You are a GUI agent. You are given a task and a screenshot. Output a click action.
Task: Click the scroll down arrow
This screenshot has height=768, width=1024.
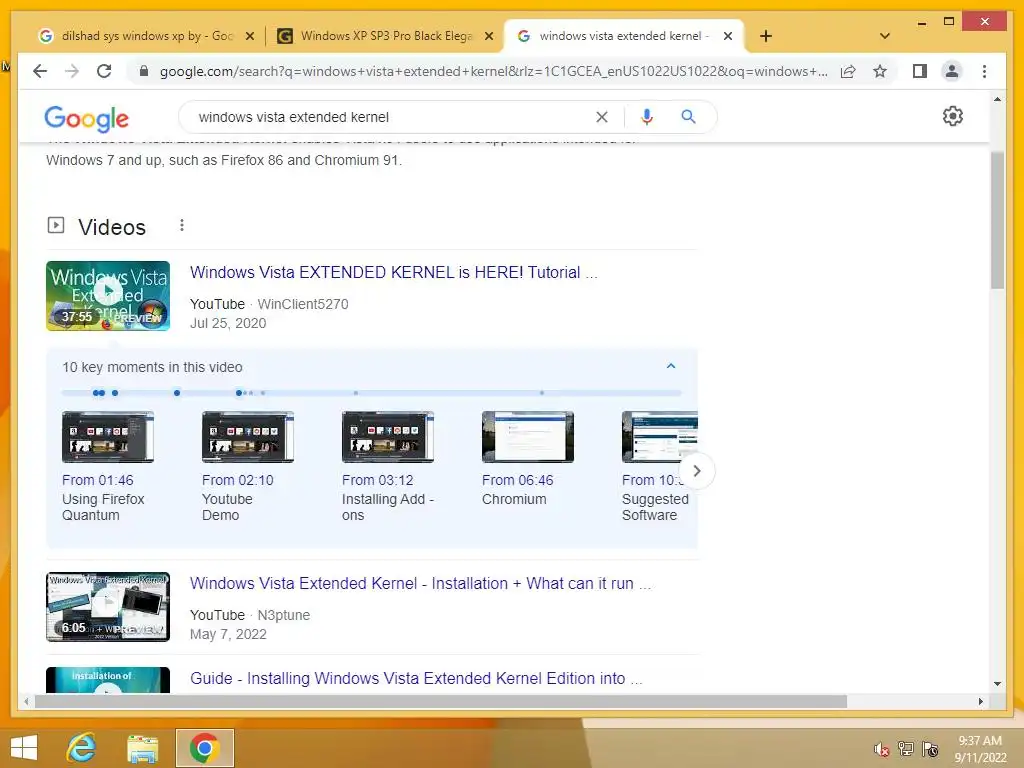(997, 684)
